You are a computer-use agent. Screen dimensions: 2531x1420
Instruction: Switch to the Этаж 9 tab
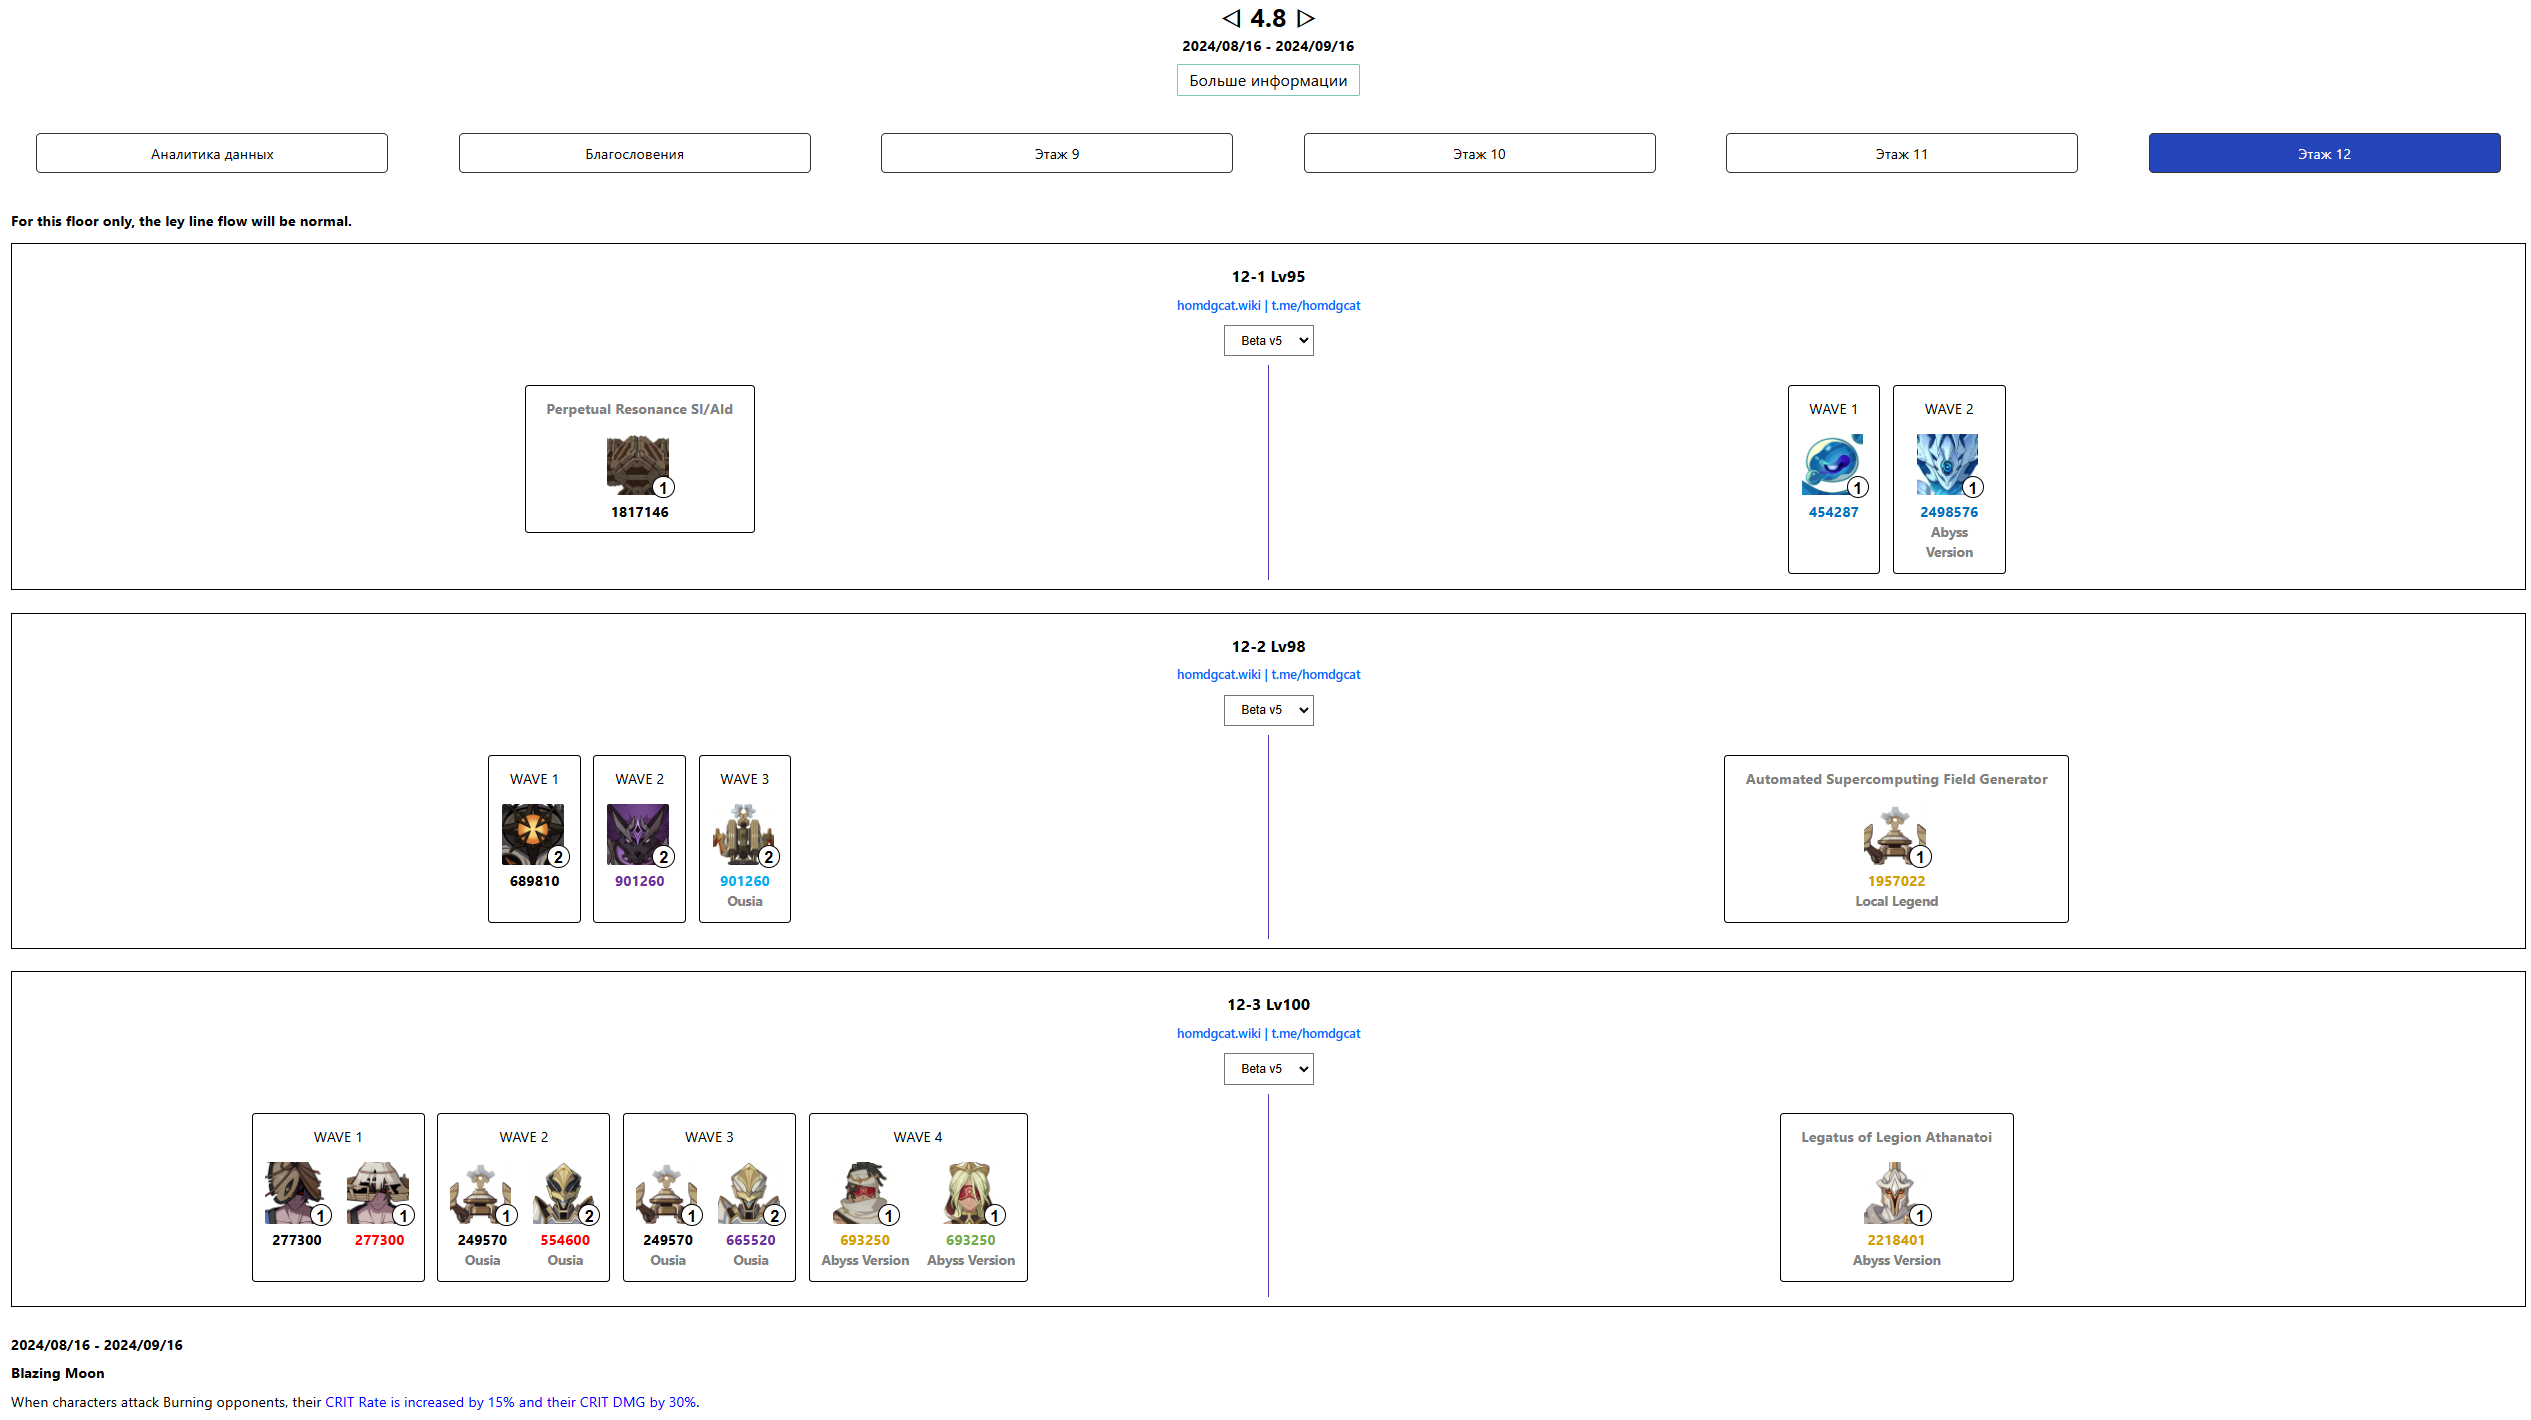(x=1056, y=153)
